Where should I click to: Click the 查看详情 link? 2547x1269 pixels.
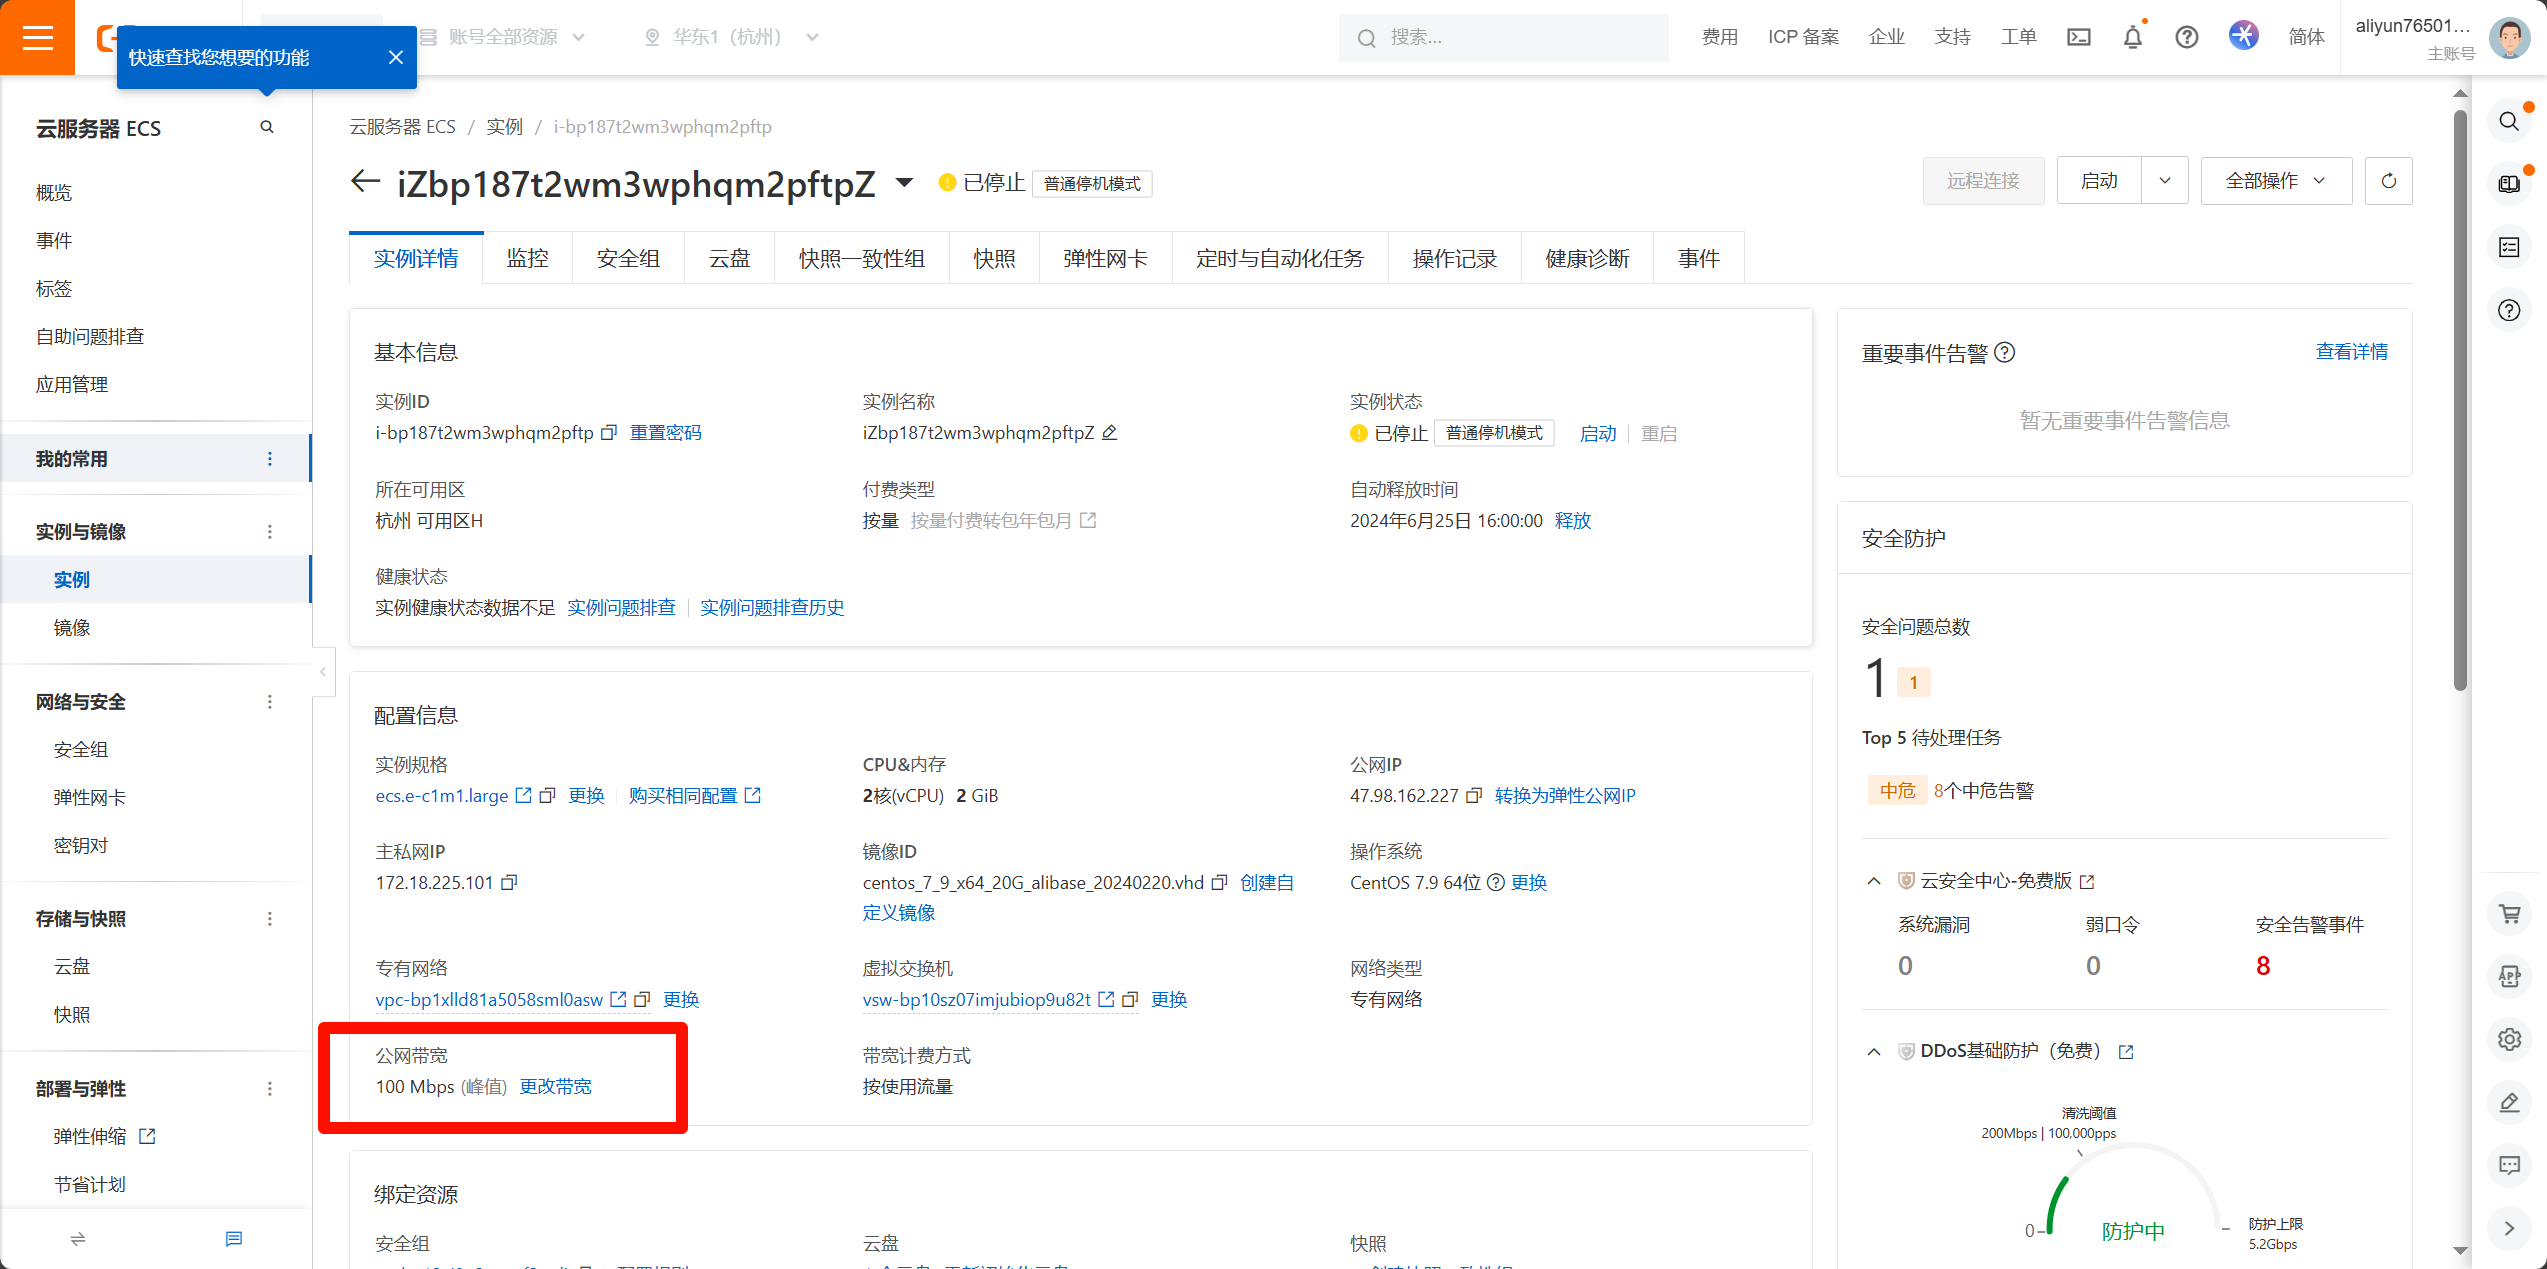pos(2352,352)
